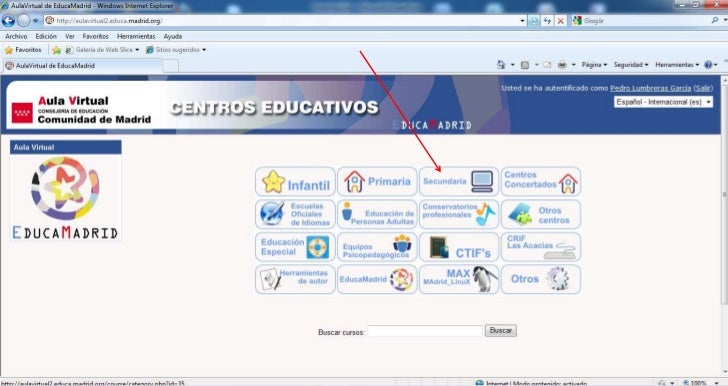Open Escuelas Oficiales de Idiomas tile

(295, 214)
